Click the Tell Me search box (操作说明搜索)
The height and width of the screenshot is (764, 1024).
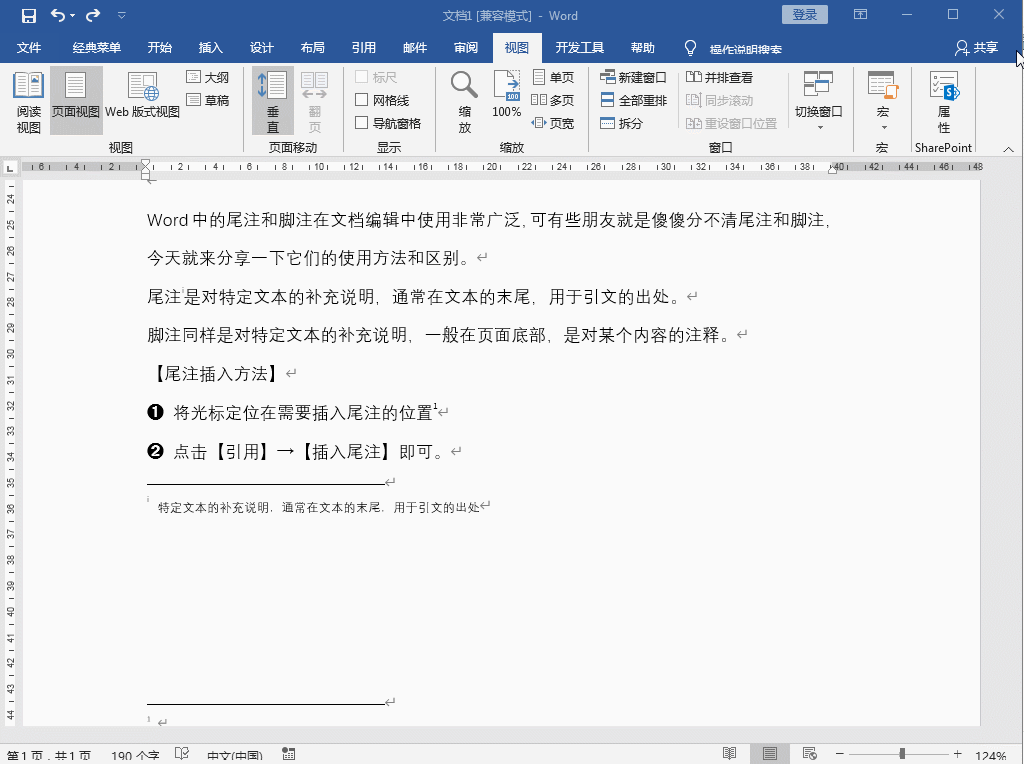point(745,48)
